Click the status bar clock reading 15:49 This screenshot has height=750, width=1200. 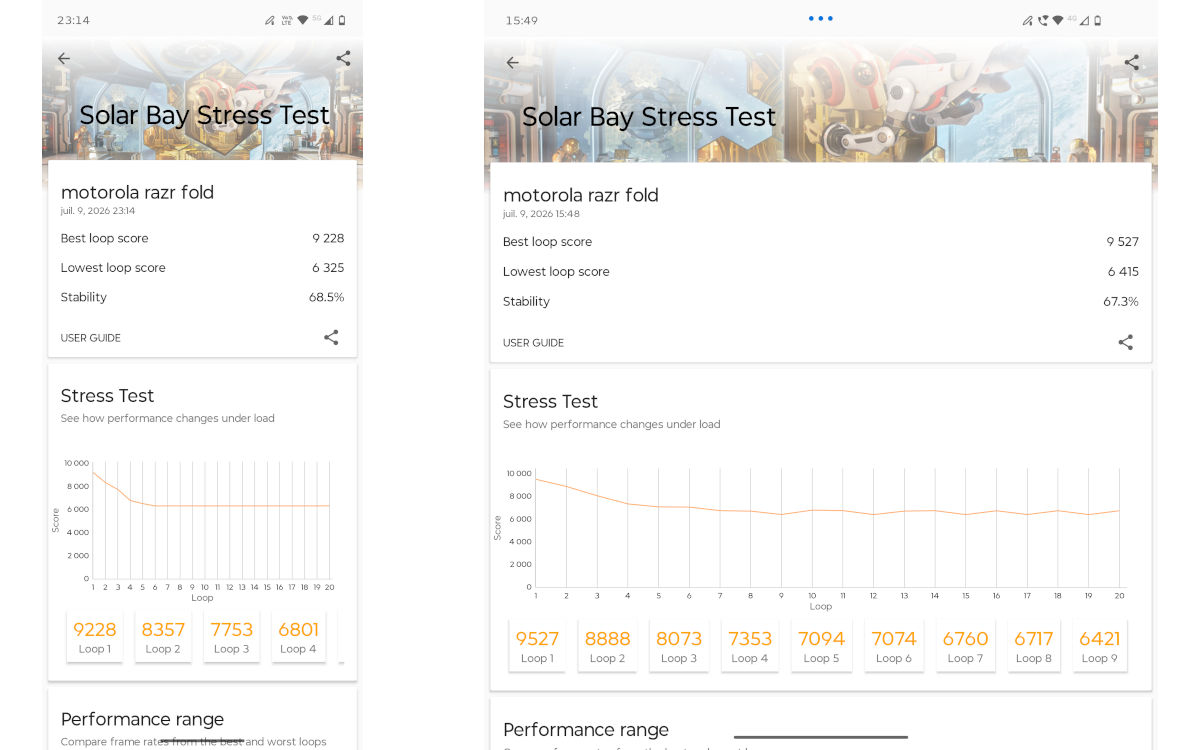click(x=522, y=20)
